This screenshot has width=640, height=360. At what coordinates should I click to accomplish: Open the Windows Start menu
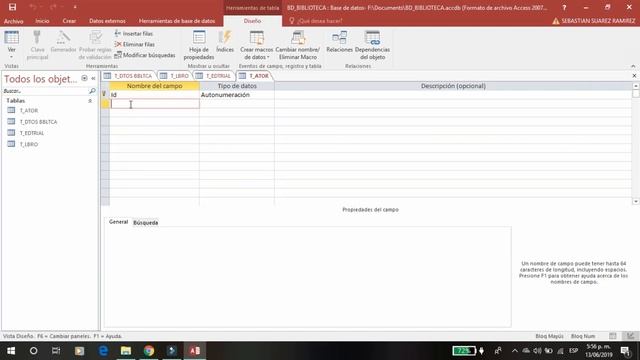(11, 351)
